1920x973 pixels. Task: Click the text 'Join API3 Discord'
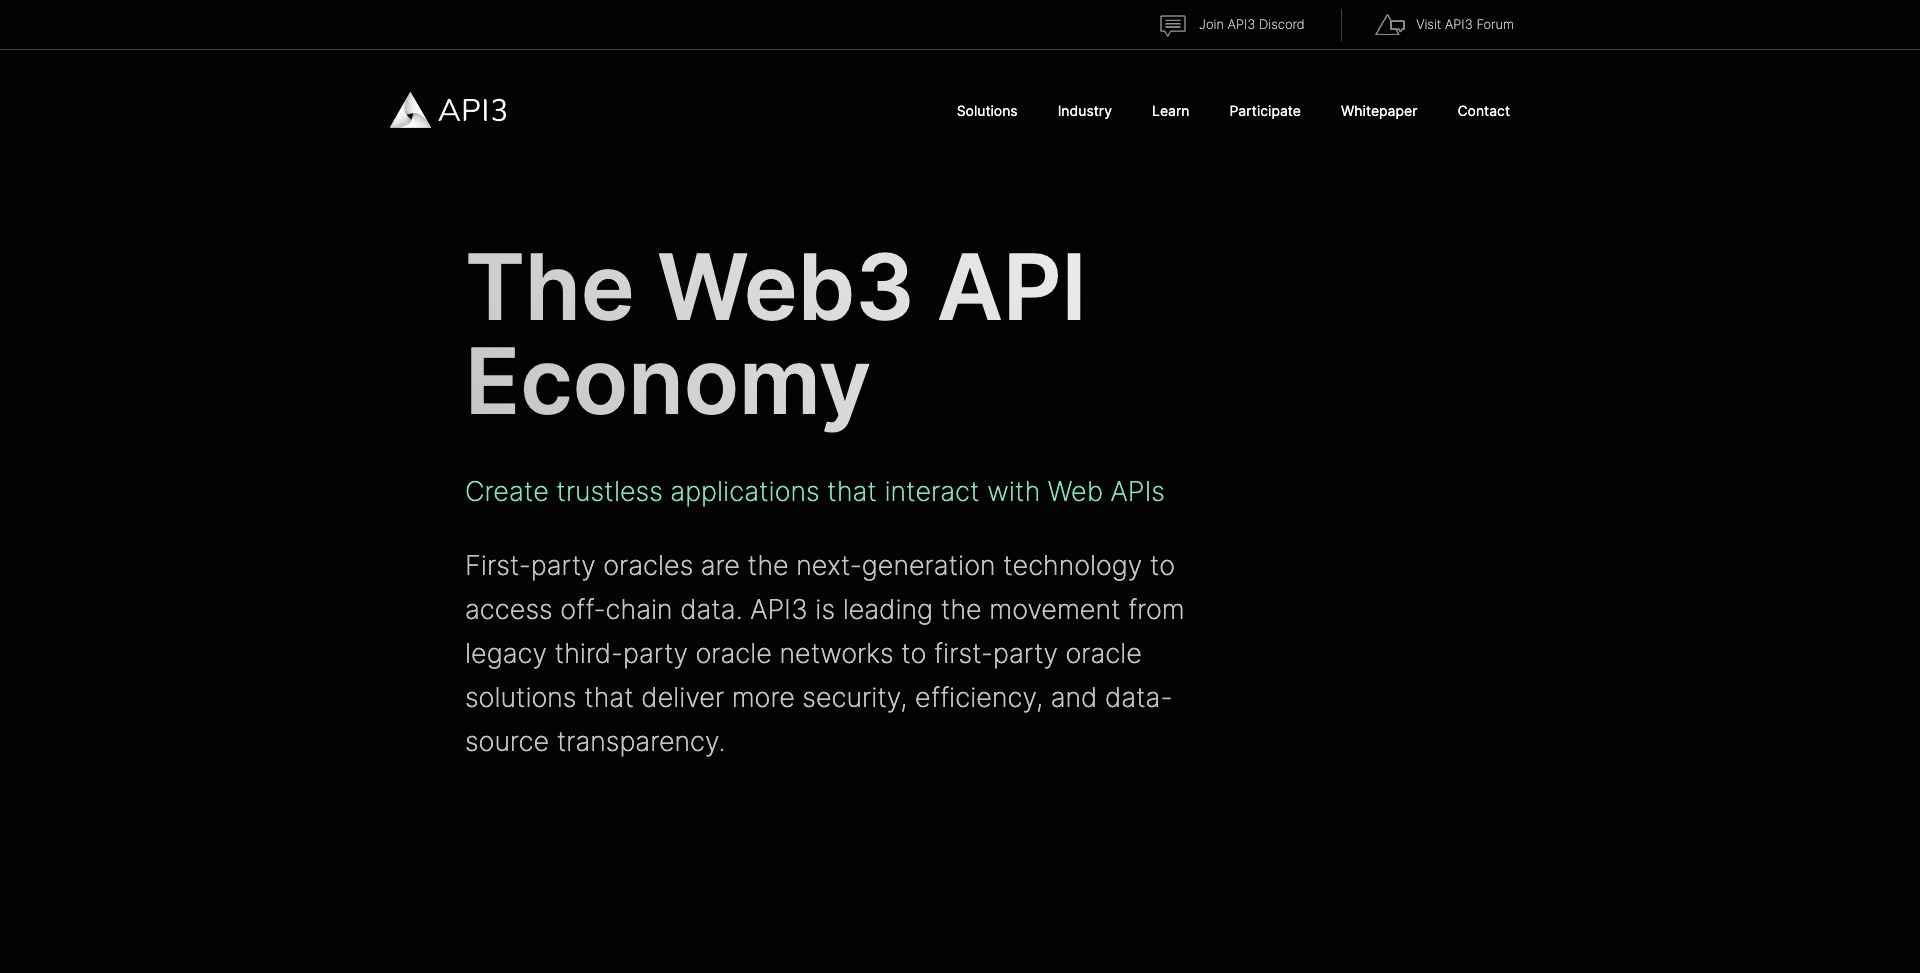click(1251, 24)
